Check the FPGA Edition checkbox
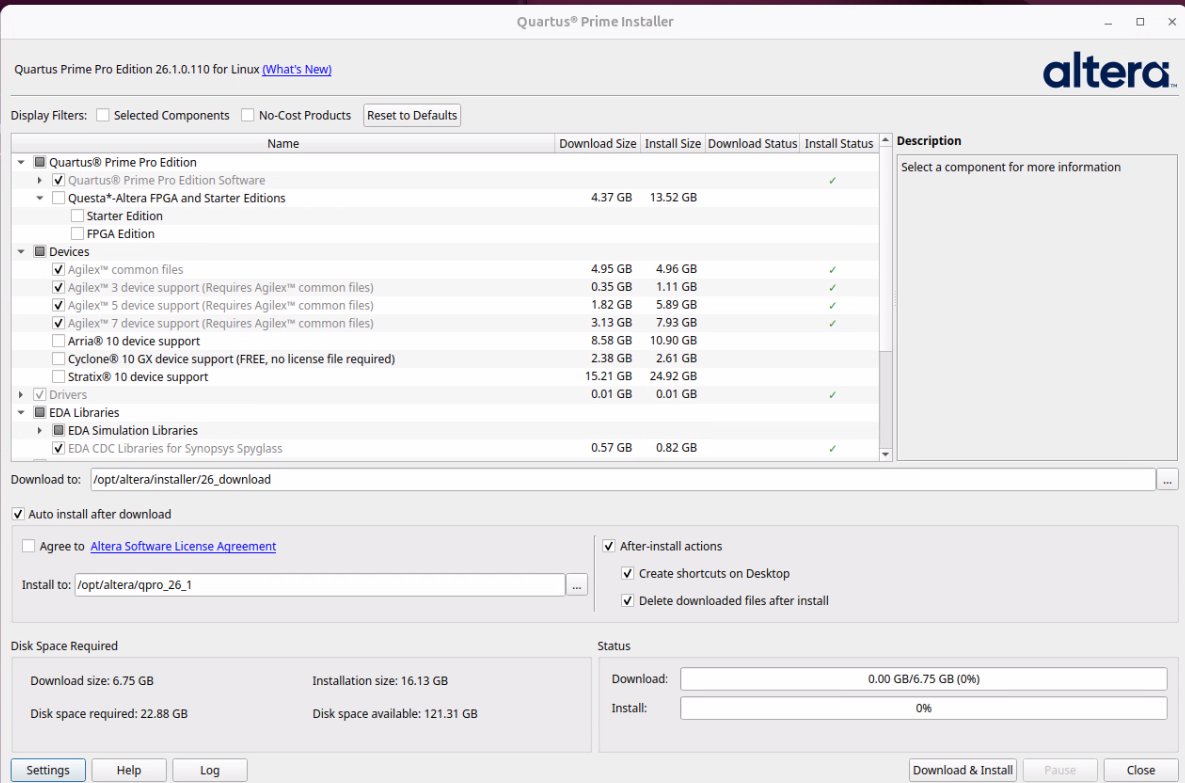The height and width of the screenshot is (783, 1185). pos(77,234)
